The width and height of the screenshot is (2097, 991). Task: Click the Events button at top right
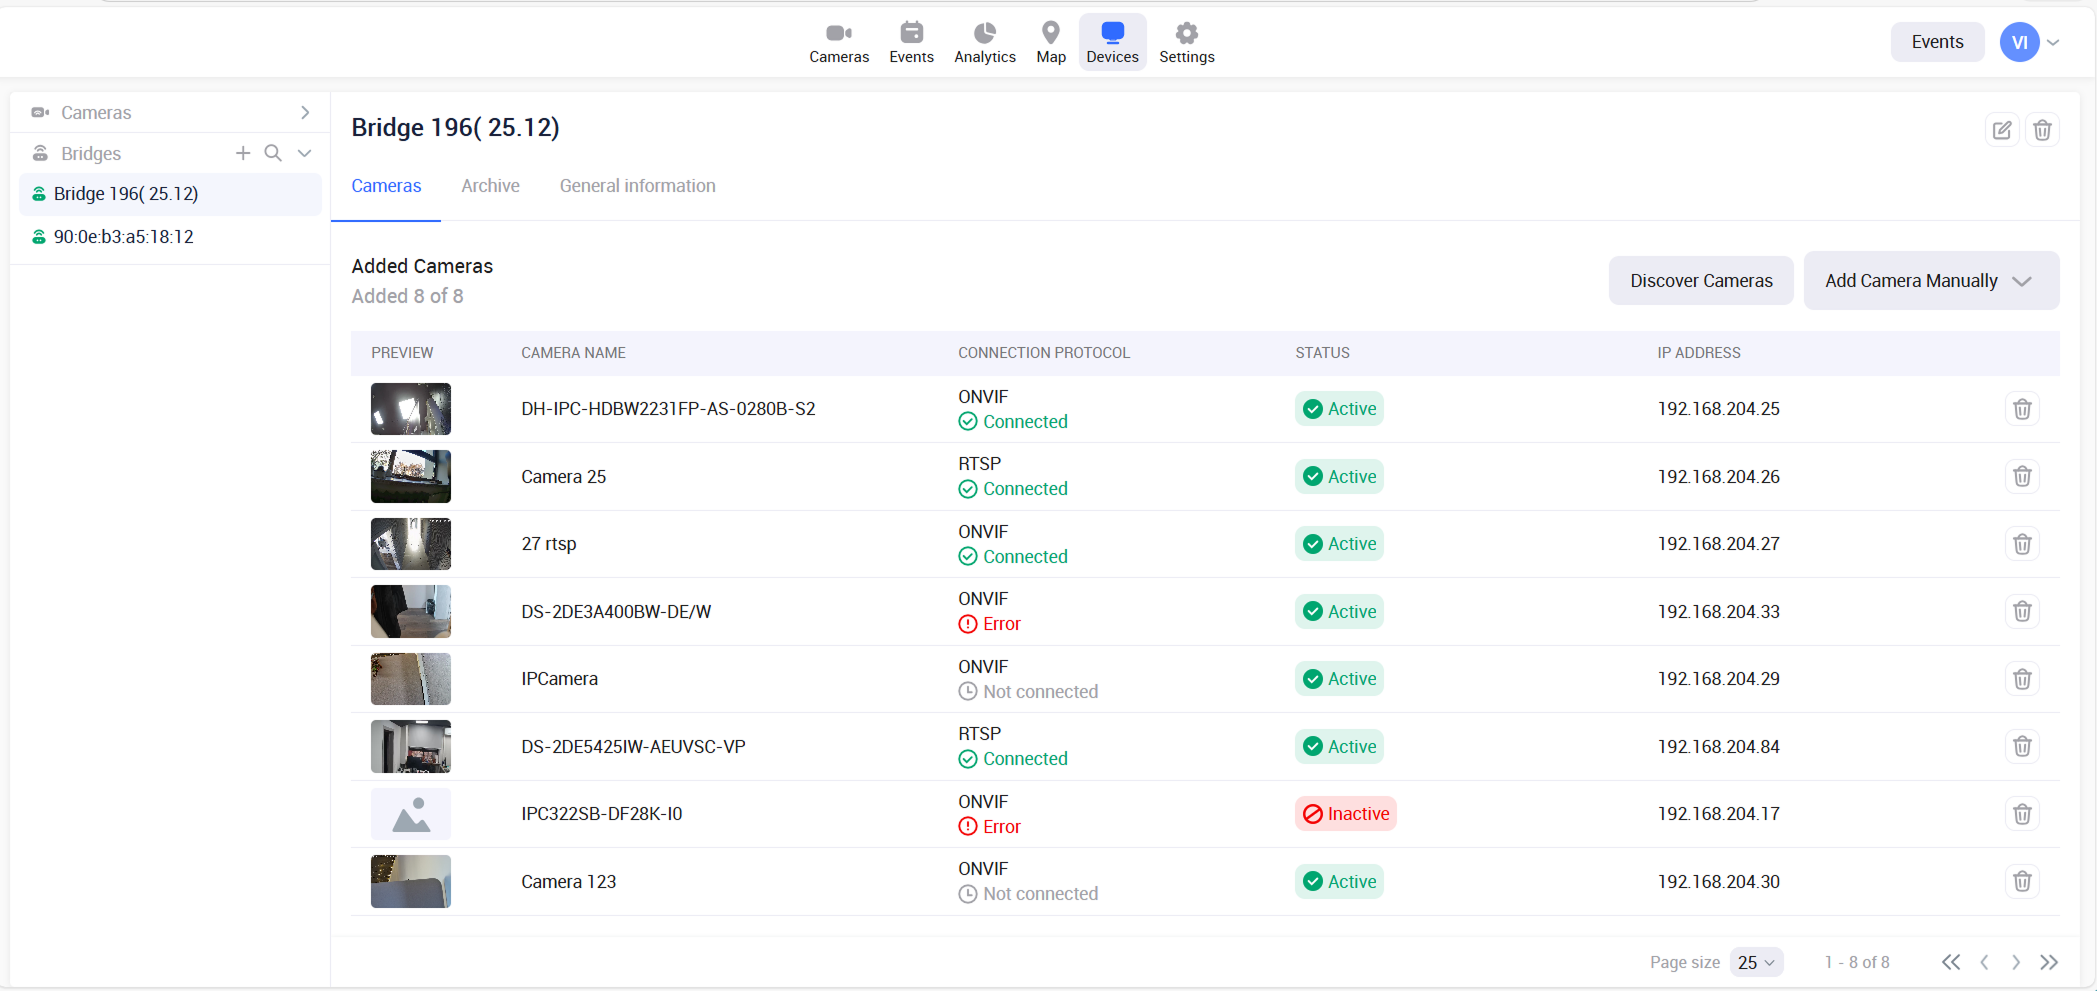1936,42
